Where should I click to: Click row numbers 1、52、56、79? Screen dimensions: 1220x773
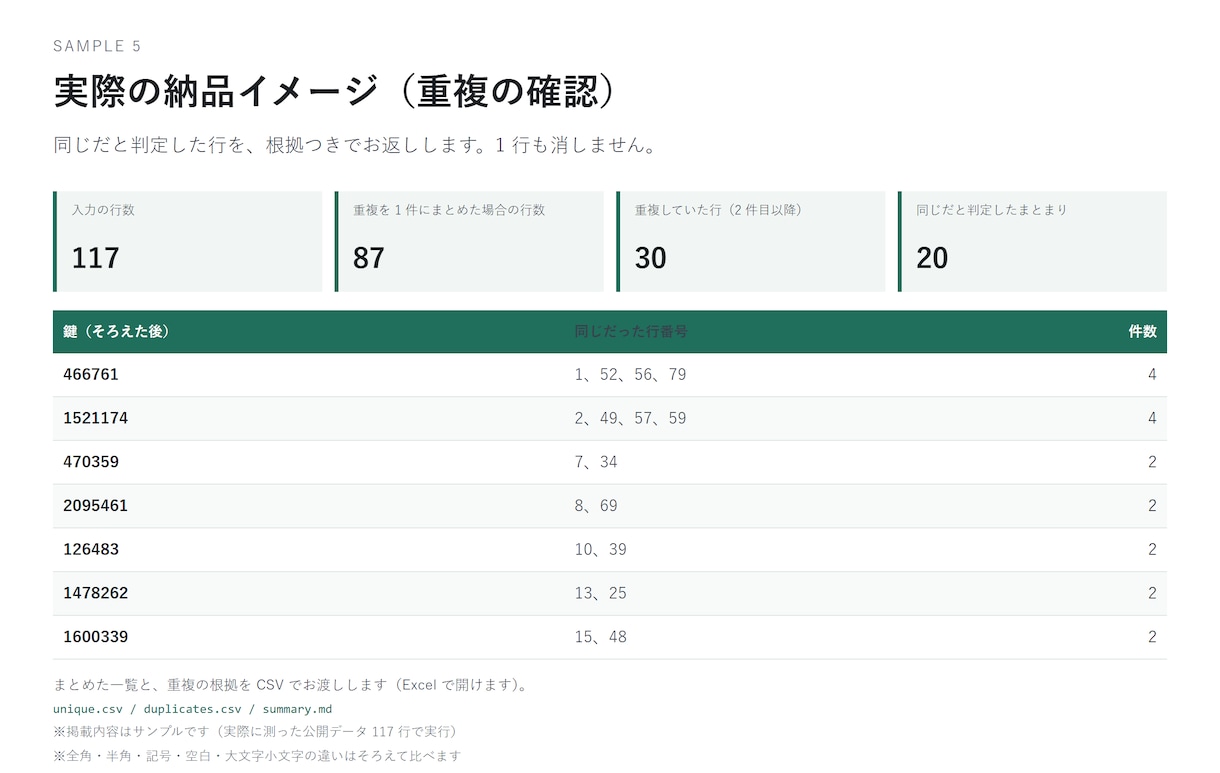[630, 375]
